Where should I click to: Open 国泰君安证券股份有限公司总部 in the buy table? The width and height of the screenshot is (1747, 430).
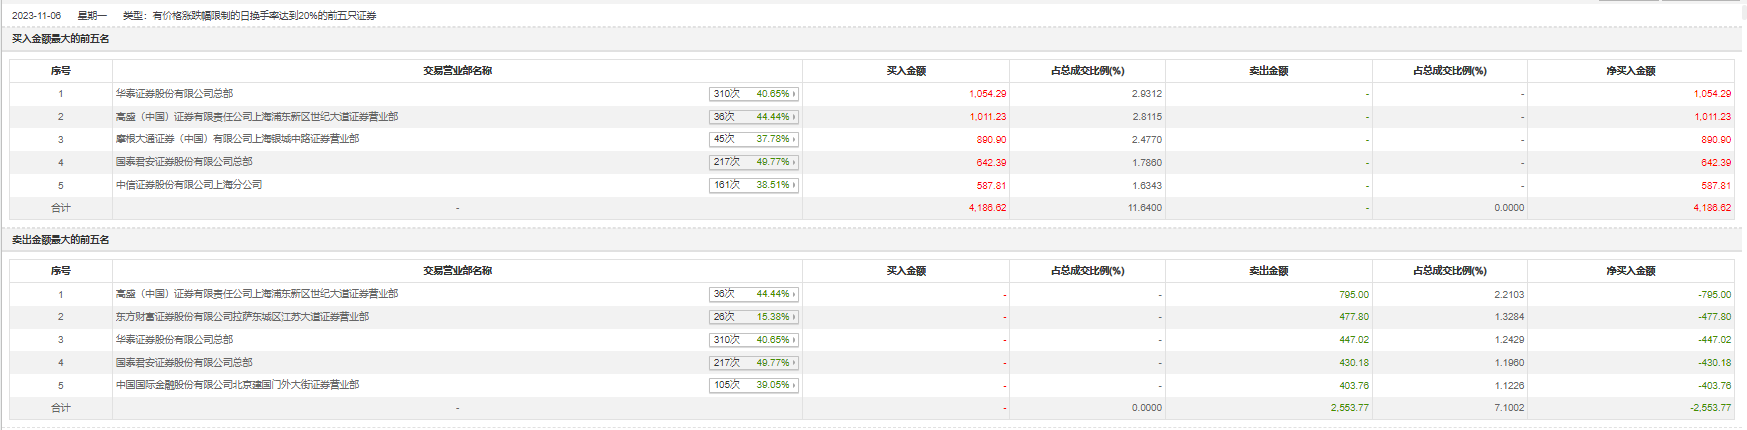coord(184,162)
